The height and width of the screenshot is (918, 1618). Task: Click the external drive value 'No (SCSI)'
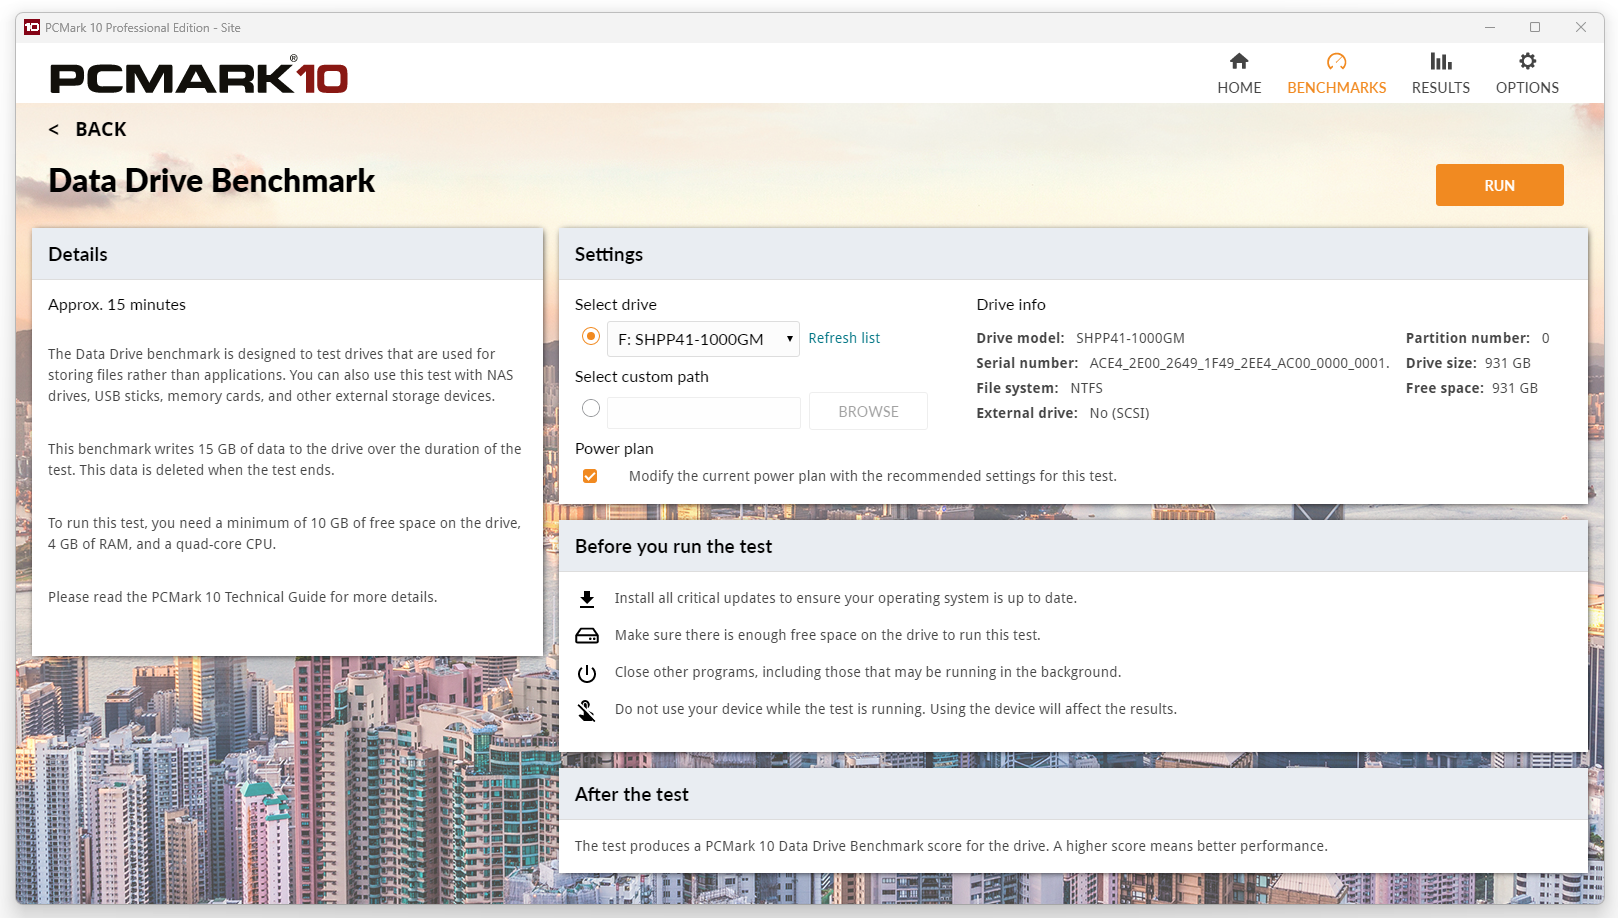click(x=1119, y=413)
